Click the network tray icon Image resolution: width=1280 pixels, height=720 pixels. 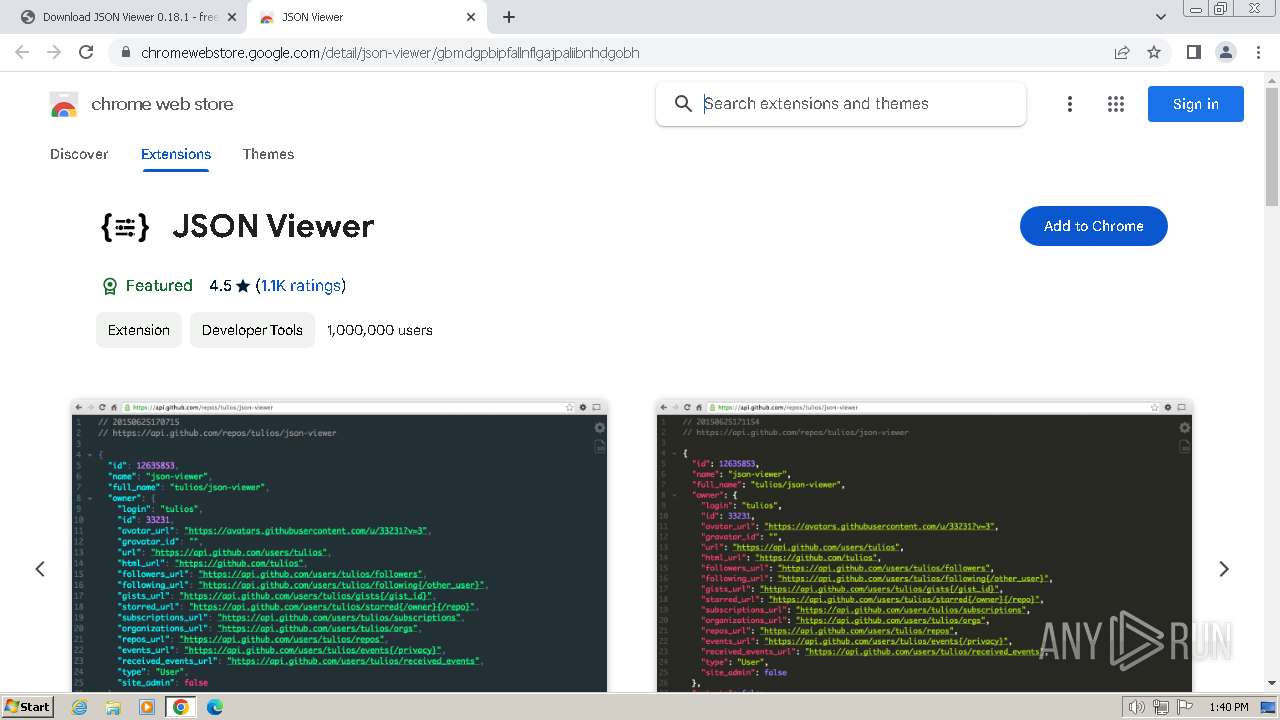(x=1161, y=707)
